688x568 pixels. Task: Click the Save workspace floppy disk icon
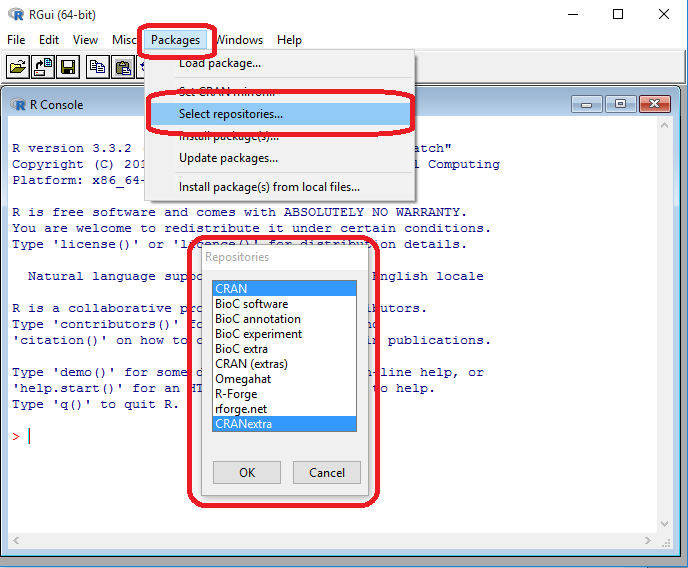(68, 67)
